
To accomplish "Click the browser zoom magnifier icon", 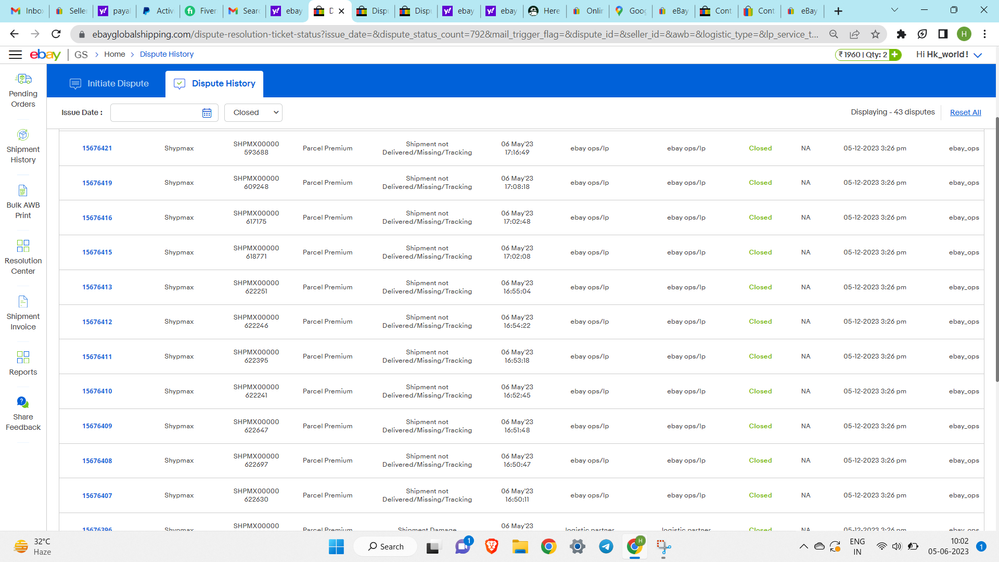I will click(x=833, y=34).
